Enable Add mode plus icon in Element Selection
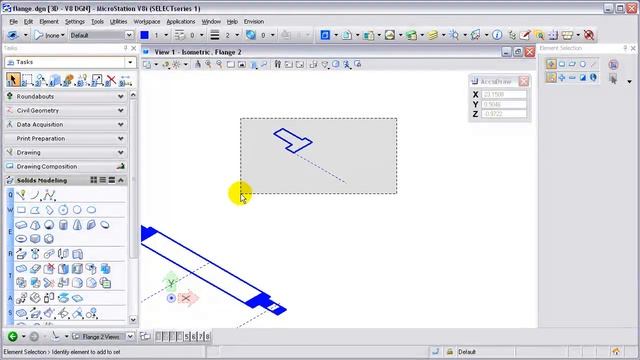640x360 pixels. click(x=562, y=77)
